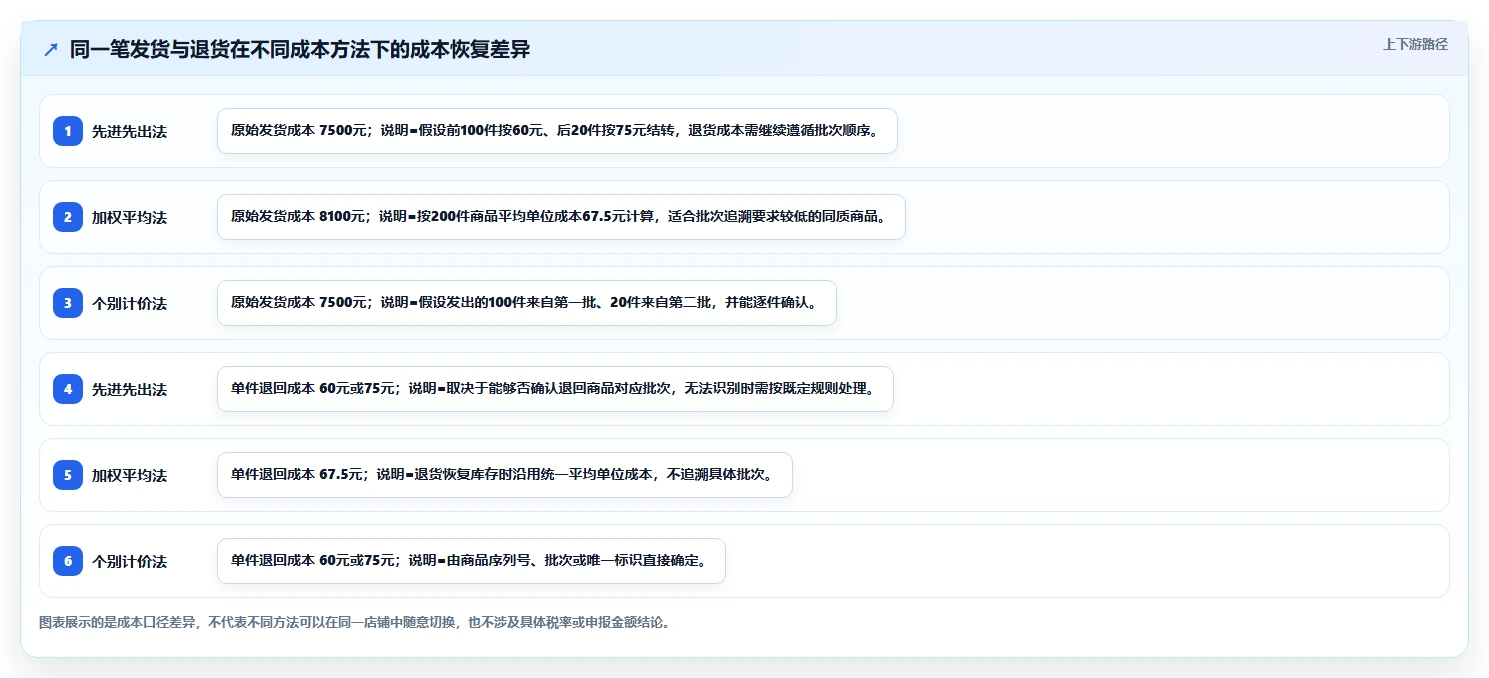Open the box mentioning 无法识别时需按既定规则处理

click(x=555, y=389)
